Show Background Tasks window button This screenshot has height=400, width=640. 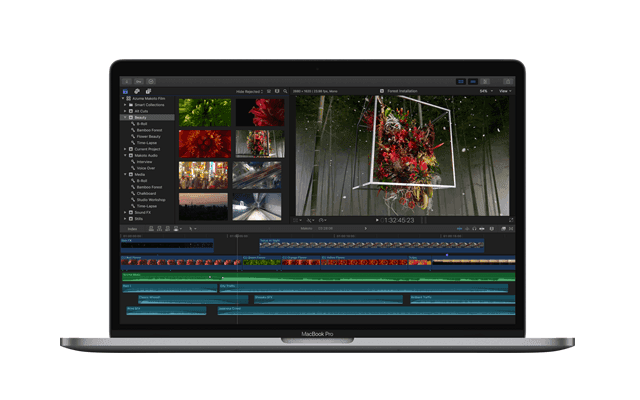pos(151,82)
